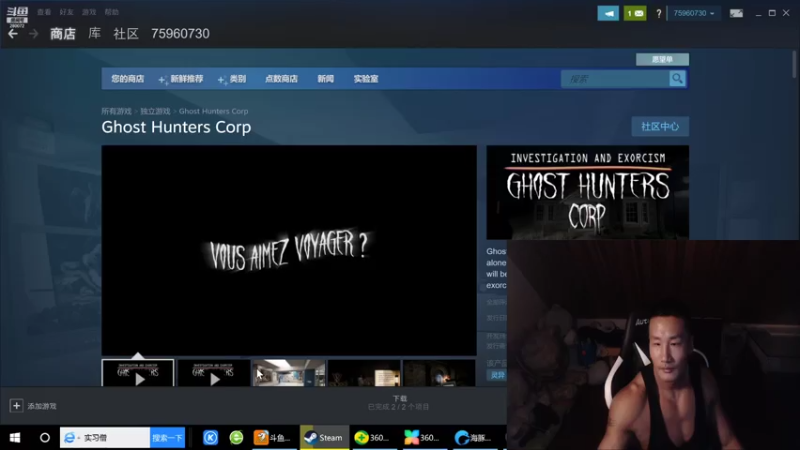800x450 pixels.
Task: Open 实验室 labs in store bar
Action: [x=366, y=79]
